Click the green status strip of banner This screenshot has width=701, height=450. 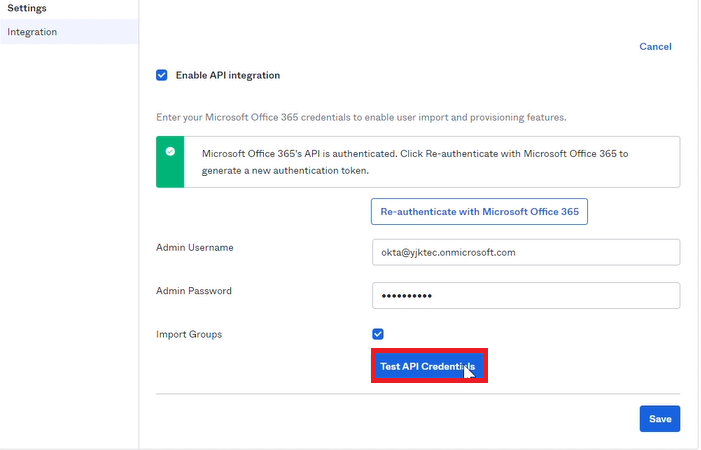pyautogui.click(x=170, y=162)
